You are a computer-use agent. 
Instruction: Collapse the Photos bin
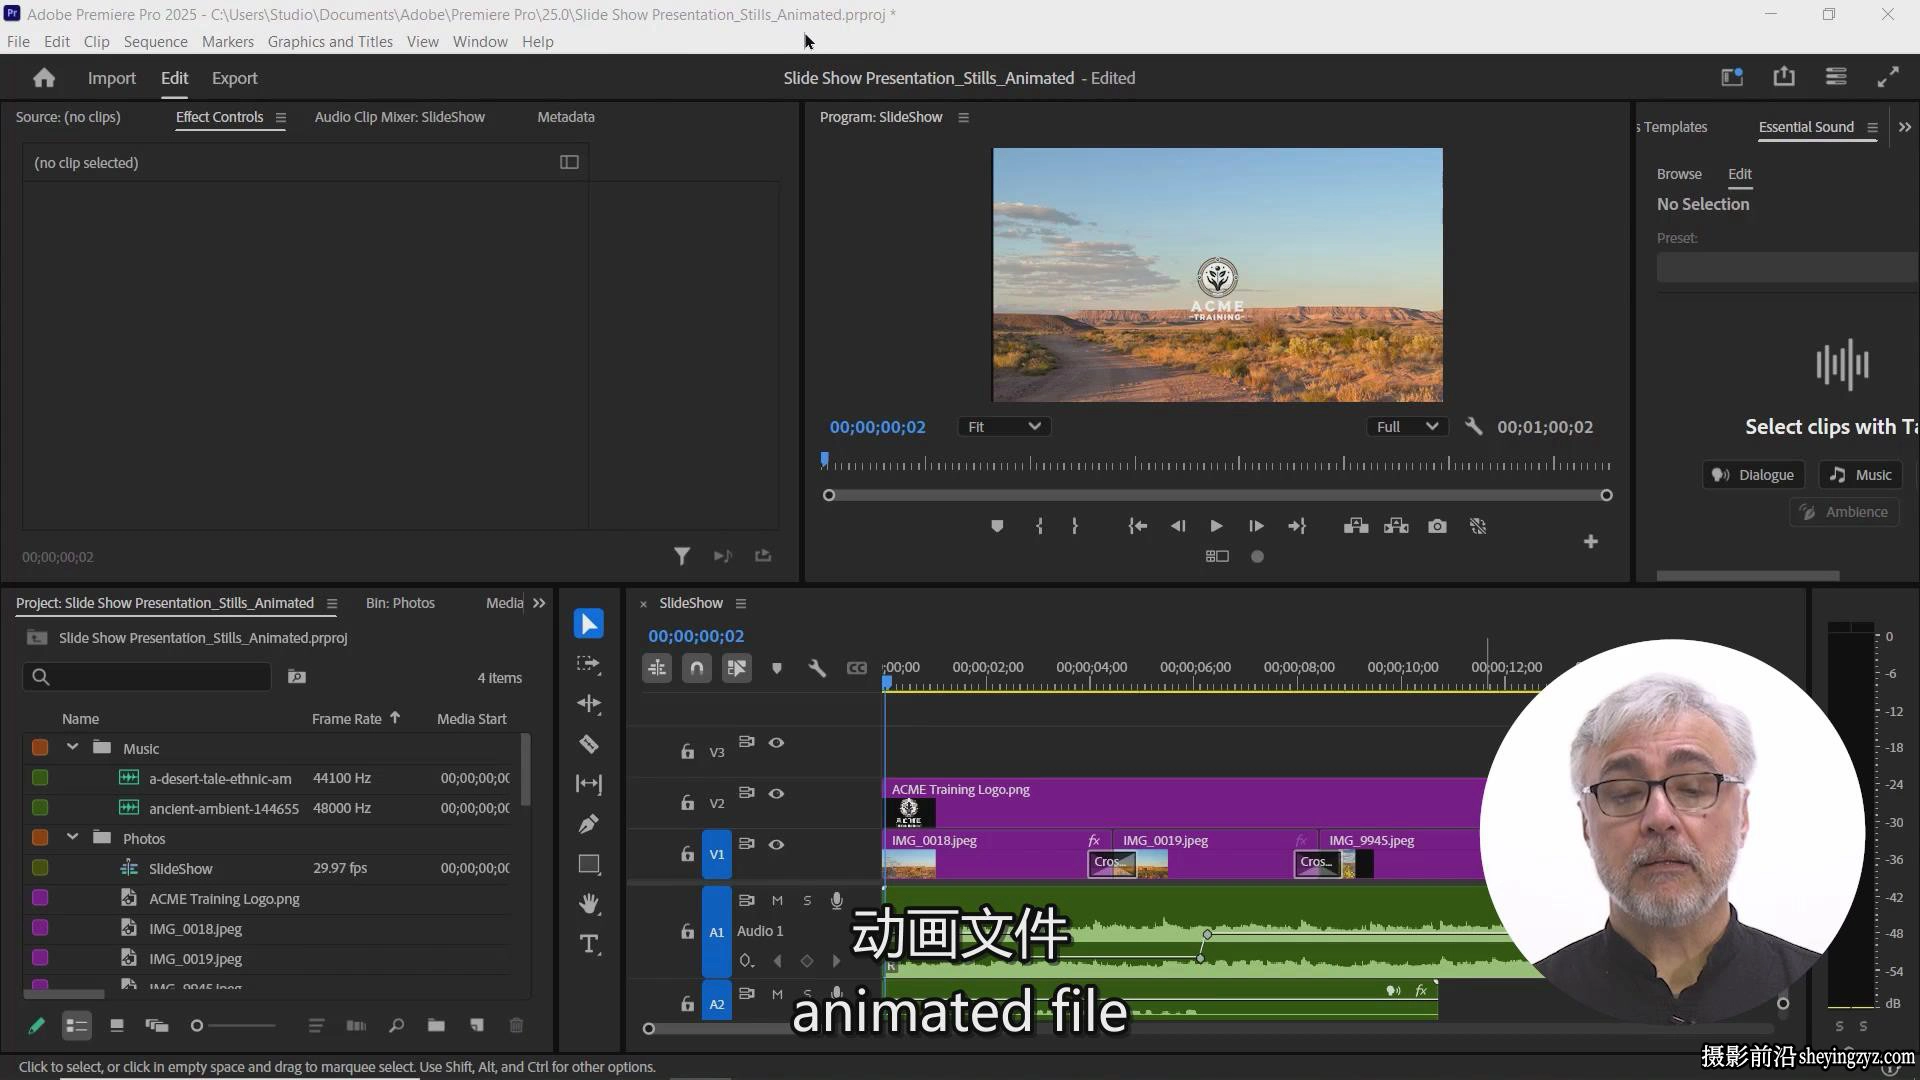point(72,837)
